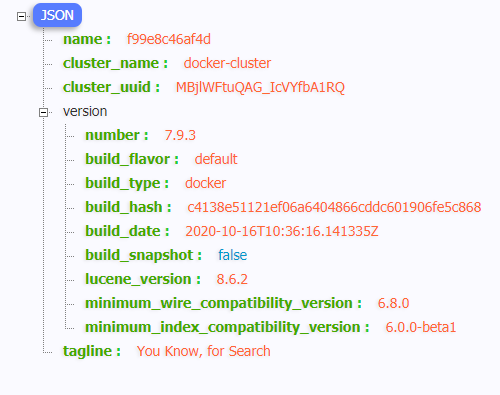500x395 pixels.
Task: Collapse the version node
Action: point(43,112)
